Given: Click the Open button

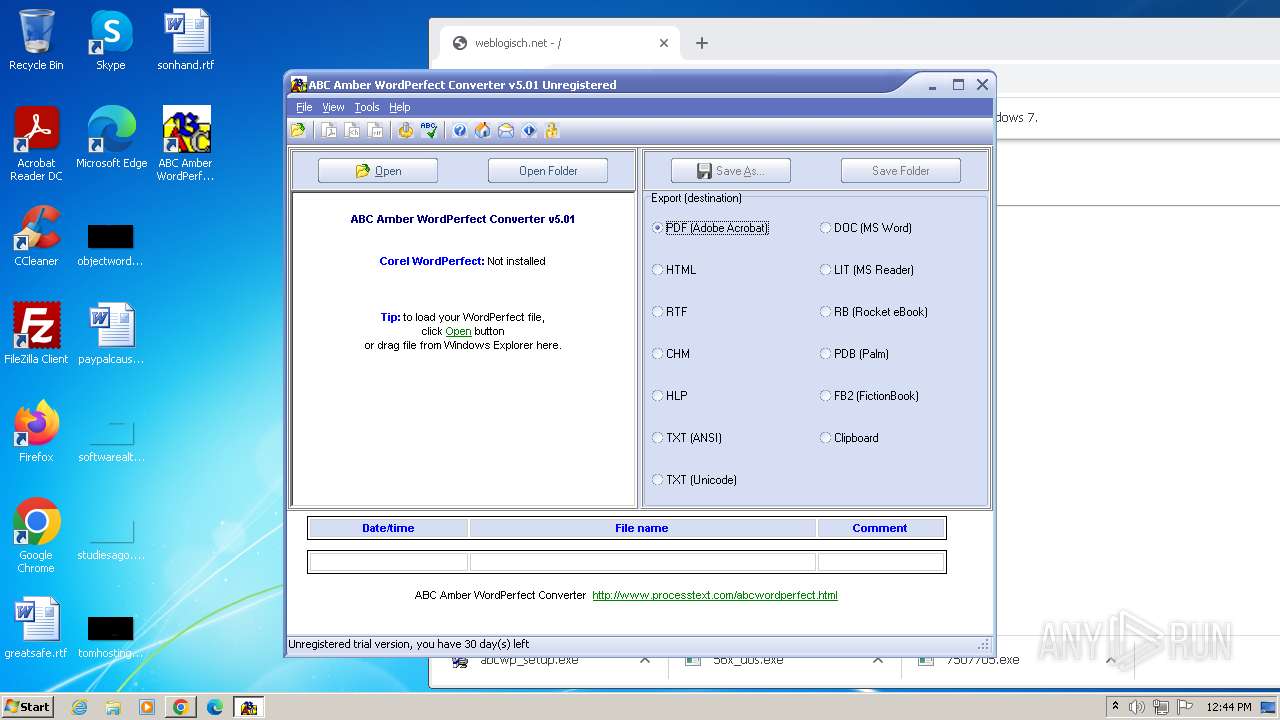Looking at the screenshot, I should pos(378,171).
